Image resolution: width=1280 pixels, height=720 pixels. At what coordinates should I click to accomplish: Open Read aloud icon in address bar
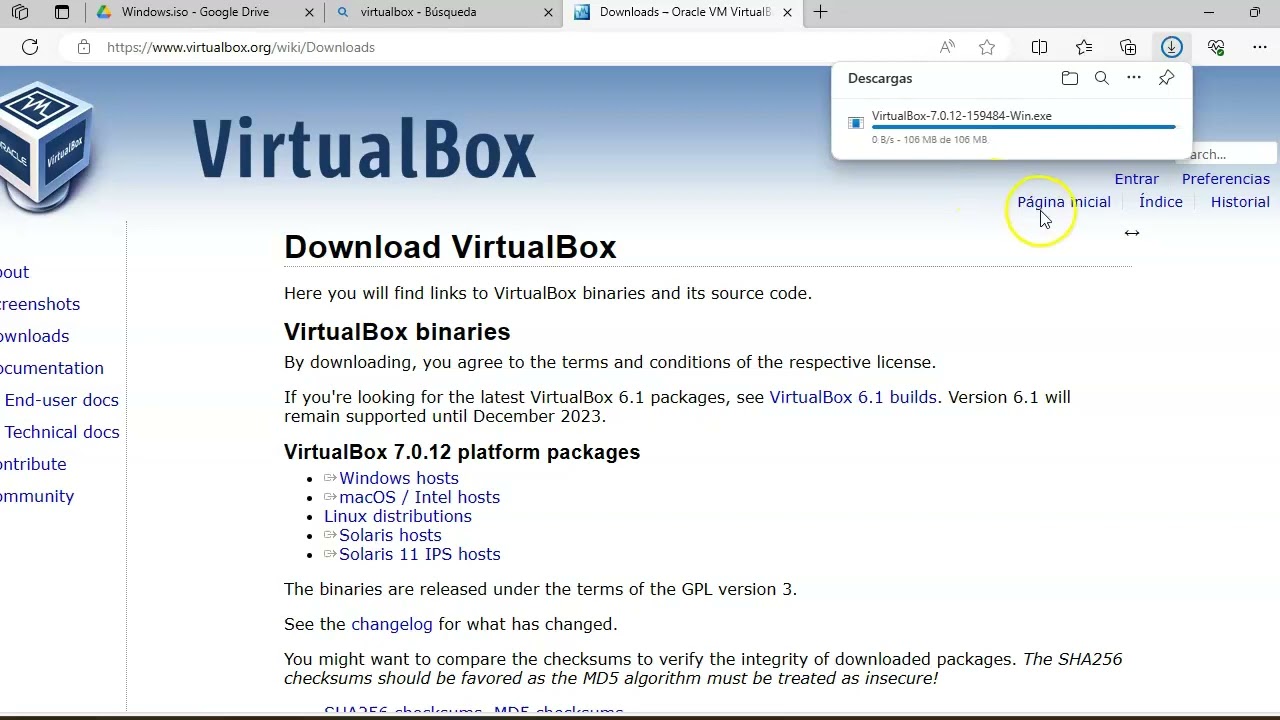947,47
